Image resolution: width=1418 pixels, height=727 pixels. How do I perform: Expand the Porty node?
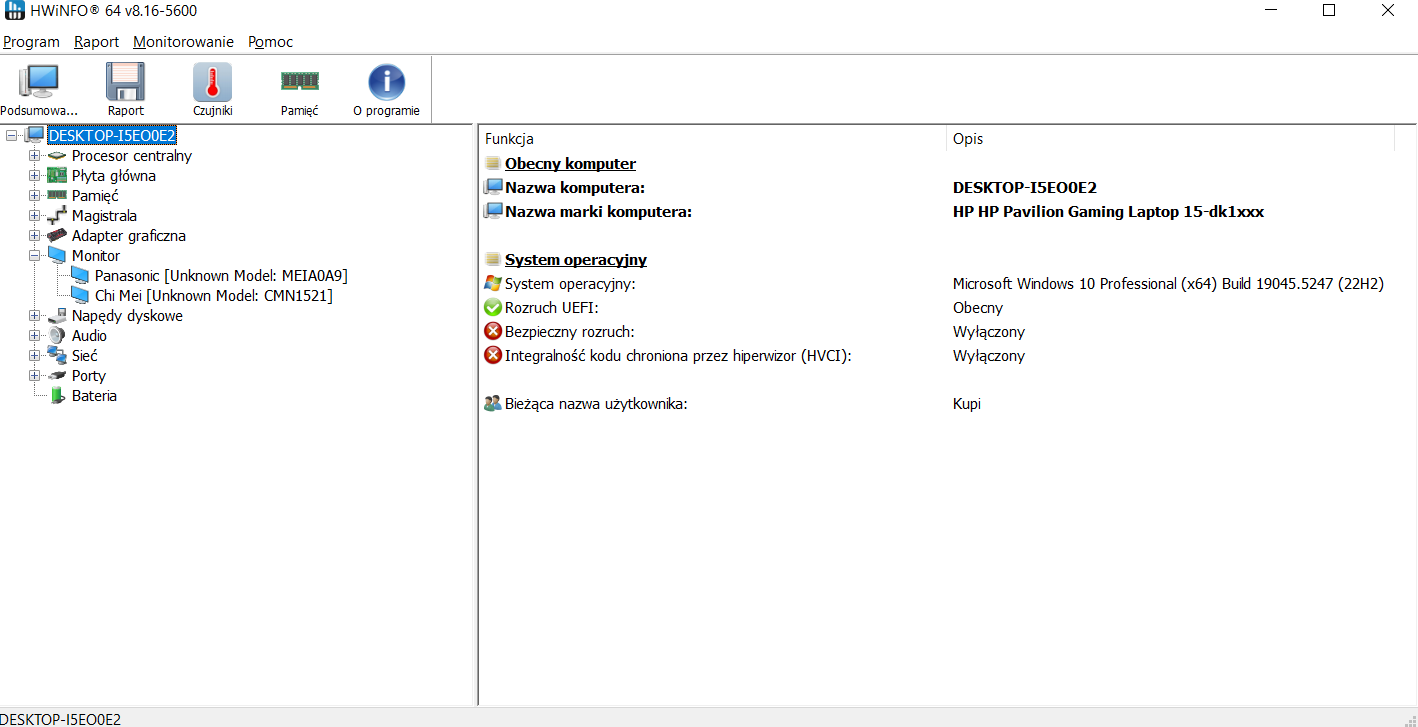(x=35, y=376)
